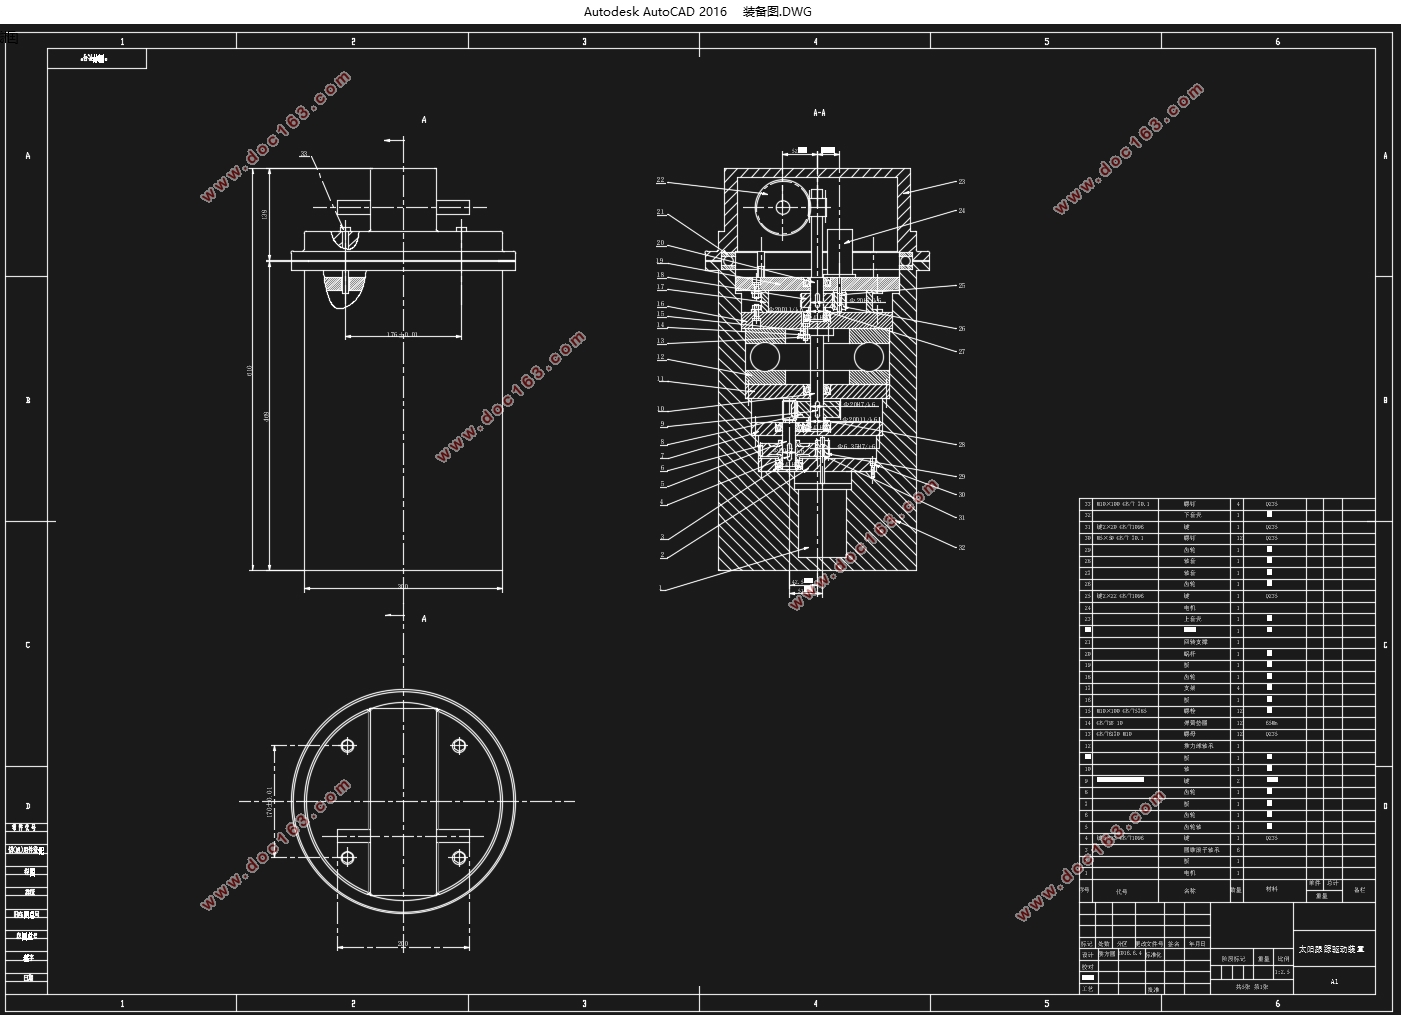Pick callout number 22 in section A-A

point(660,181)
